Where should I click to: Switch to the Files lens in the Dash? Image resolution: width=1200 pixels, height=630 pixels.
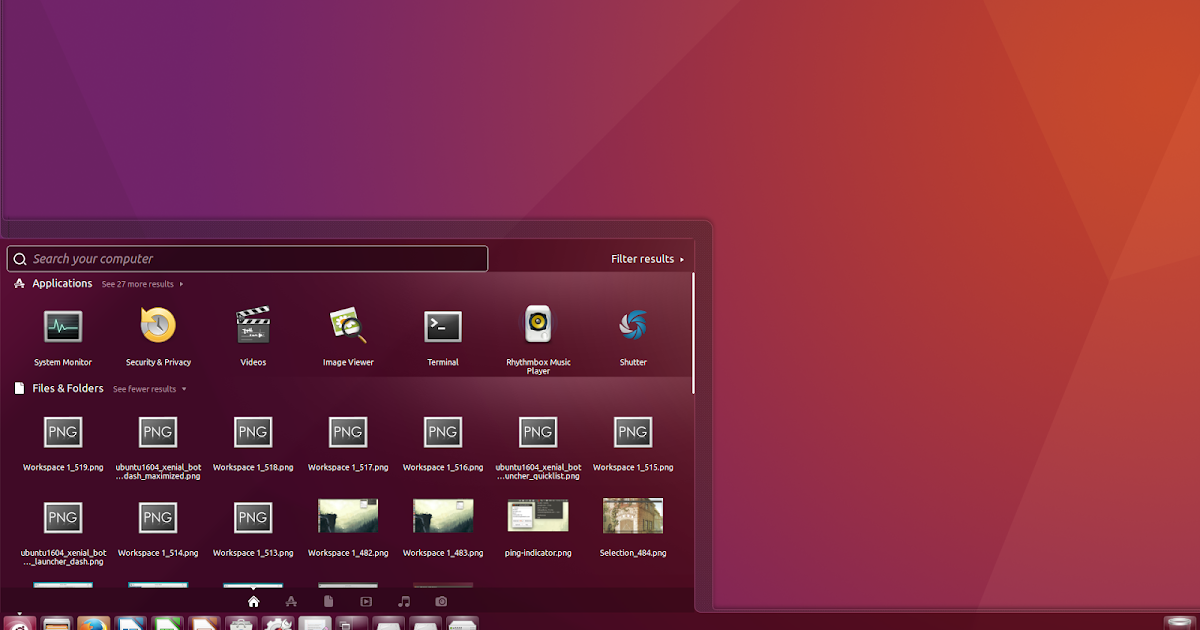pyautogui.click(x=329, y=600)
